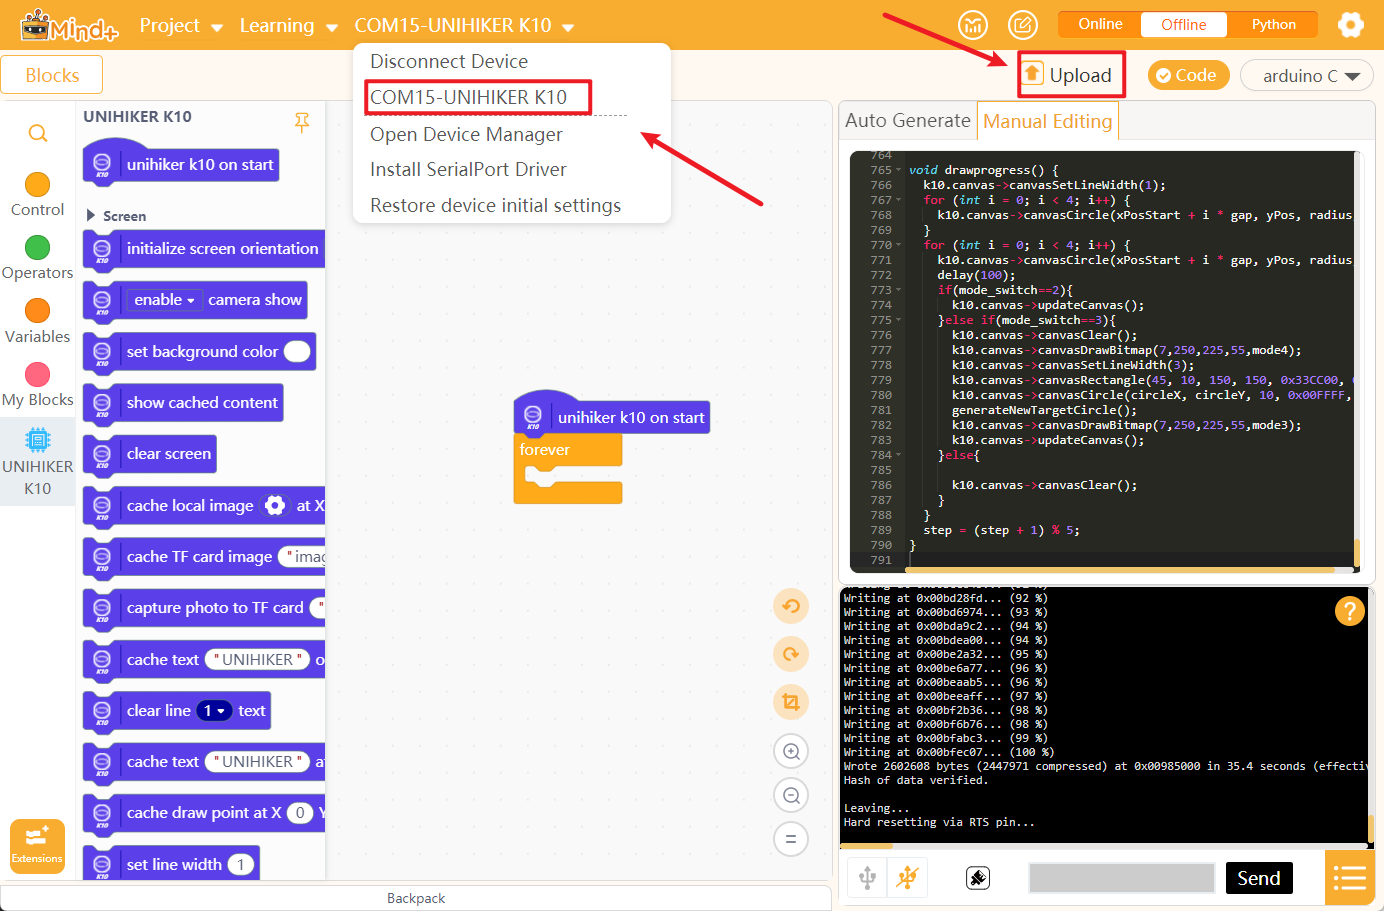Screen dimensions: 1384x911
Task: Click the Mind+ logo
Action: (68, 25)
